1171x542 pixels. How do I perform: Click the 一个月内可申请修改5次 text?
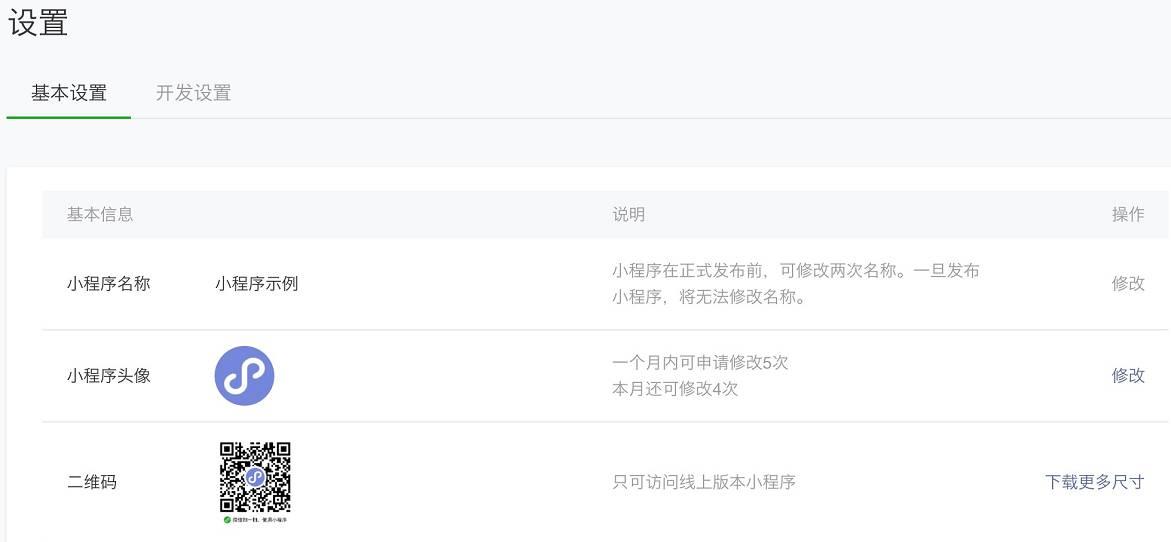click(700, 362)
